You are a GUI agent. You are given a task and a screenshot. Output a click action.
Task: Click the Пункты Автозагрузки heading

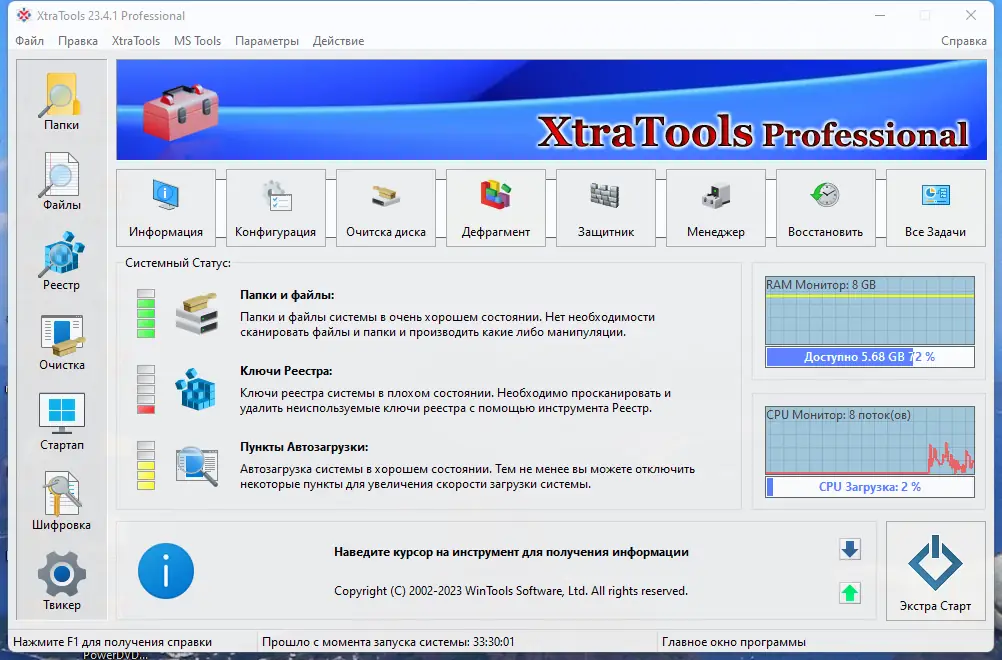[304, 447]
